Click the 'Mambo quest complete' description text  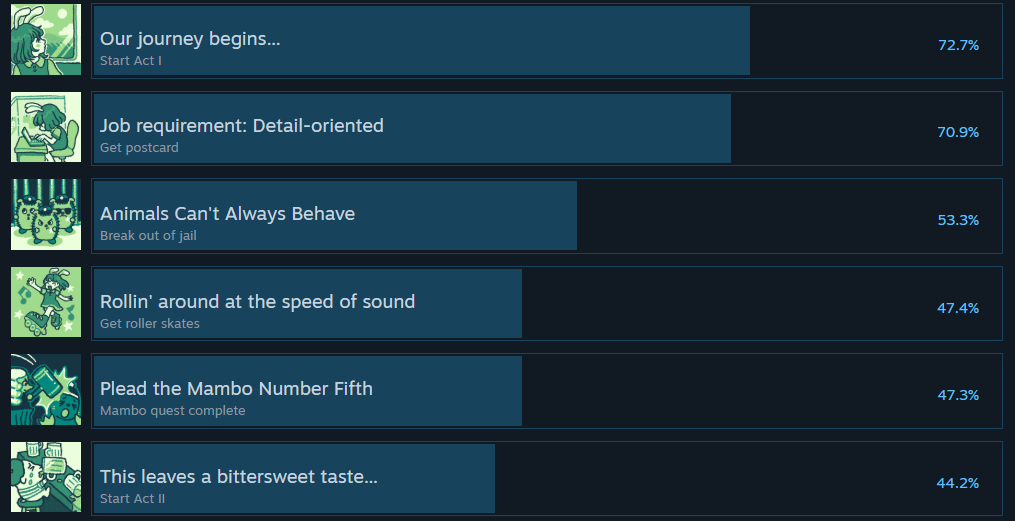172,411
